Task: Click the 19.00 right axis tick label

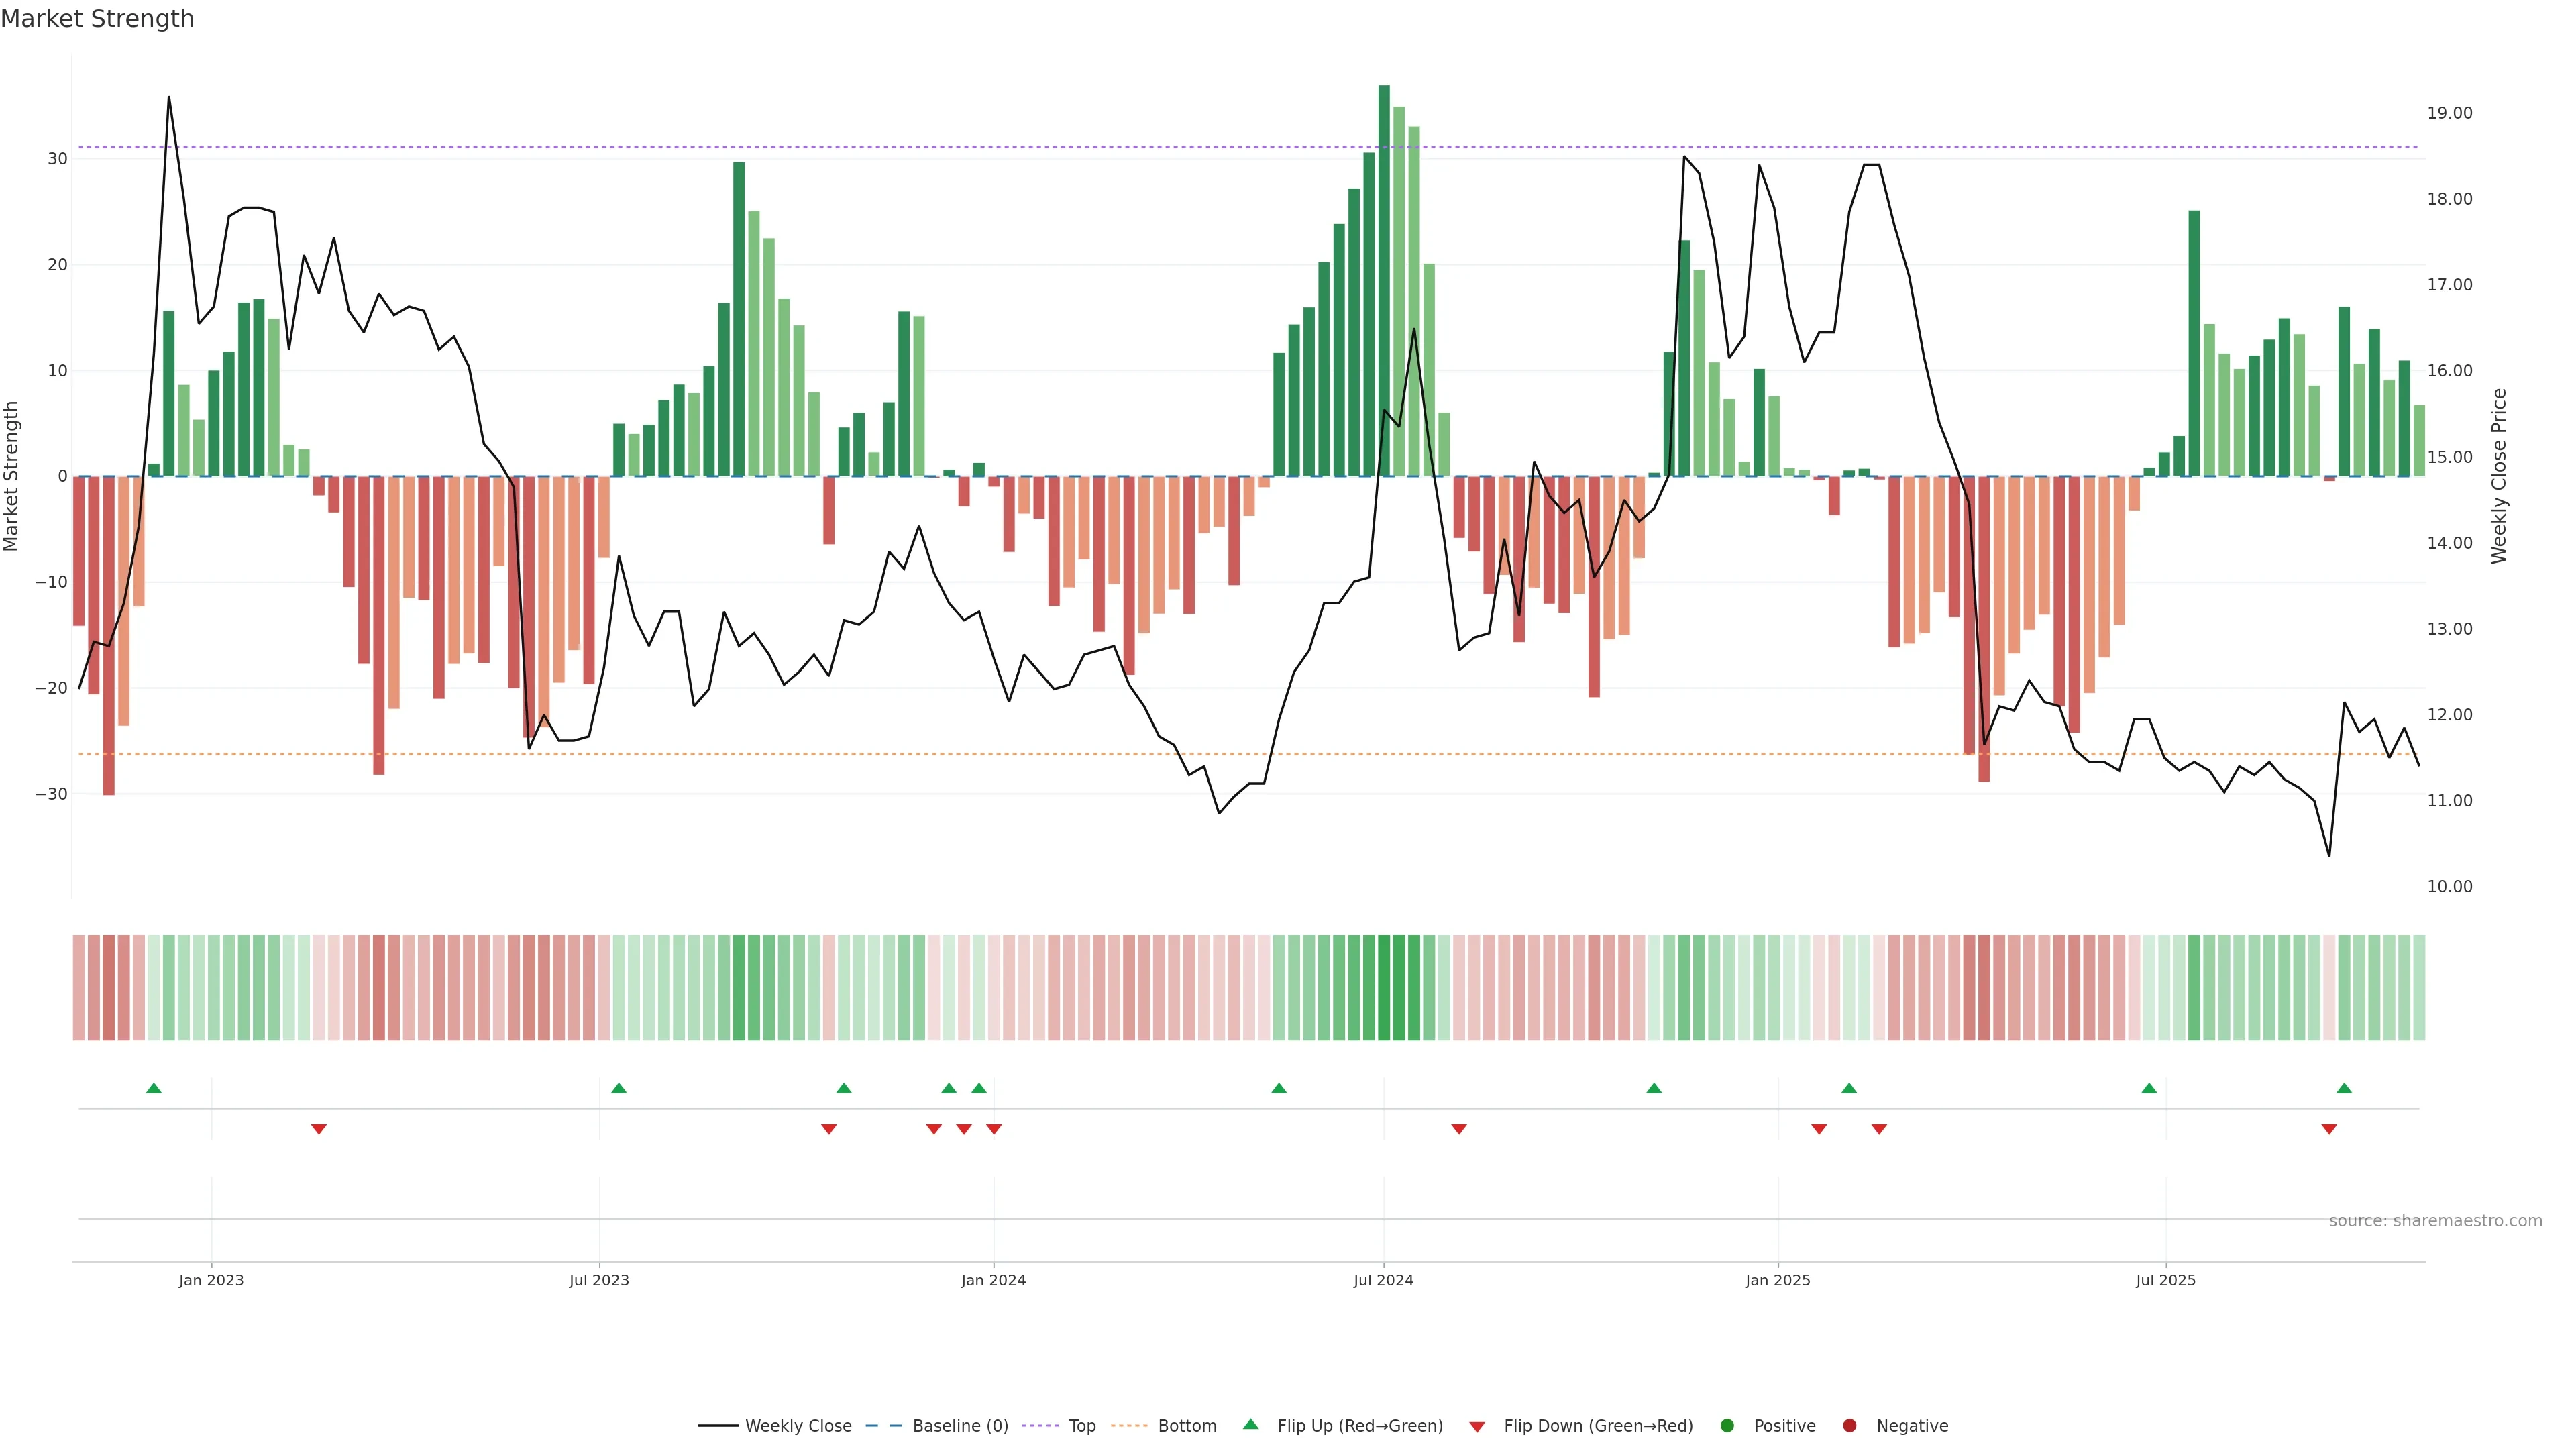Action: coord(2449,113)
